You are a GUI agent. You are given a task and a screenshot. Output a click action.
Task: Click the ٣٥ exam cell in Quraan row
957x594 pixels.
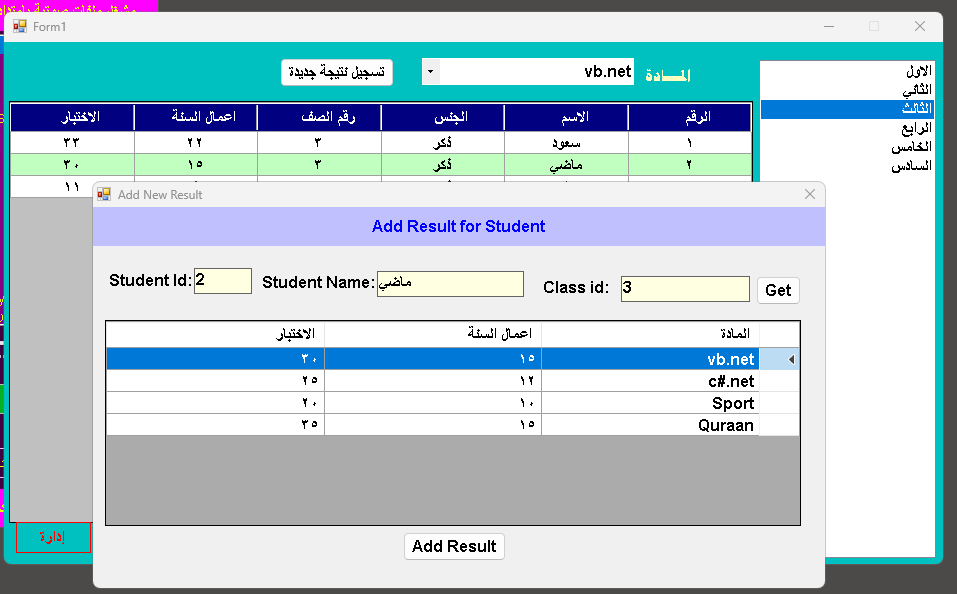click(x=215, y=425)
